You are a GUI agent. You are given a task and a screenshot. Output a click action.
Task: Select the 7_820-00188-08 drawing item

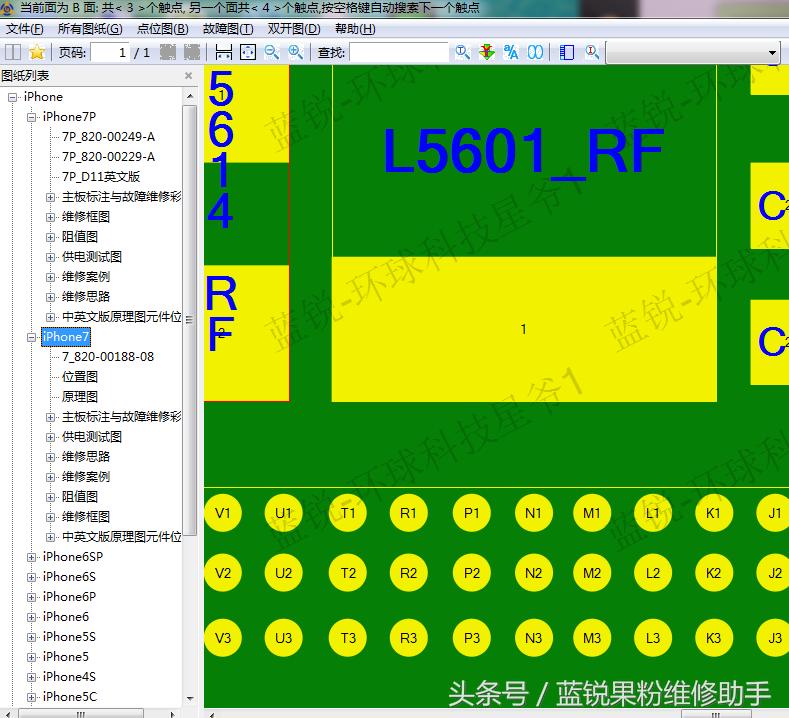(108, 357)
